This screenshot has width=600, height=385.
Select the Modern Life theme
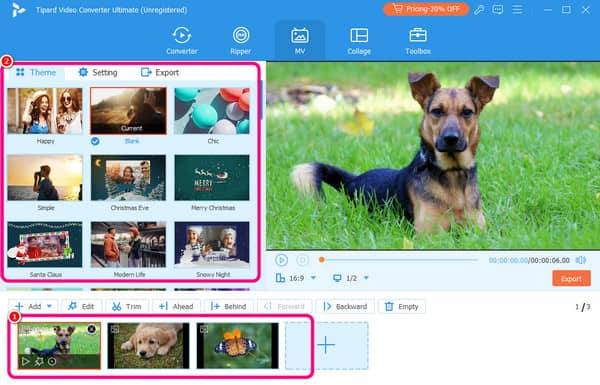[x=128, y=244]
